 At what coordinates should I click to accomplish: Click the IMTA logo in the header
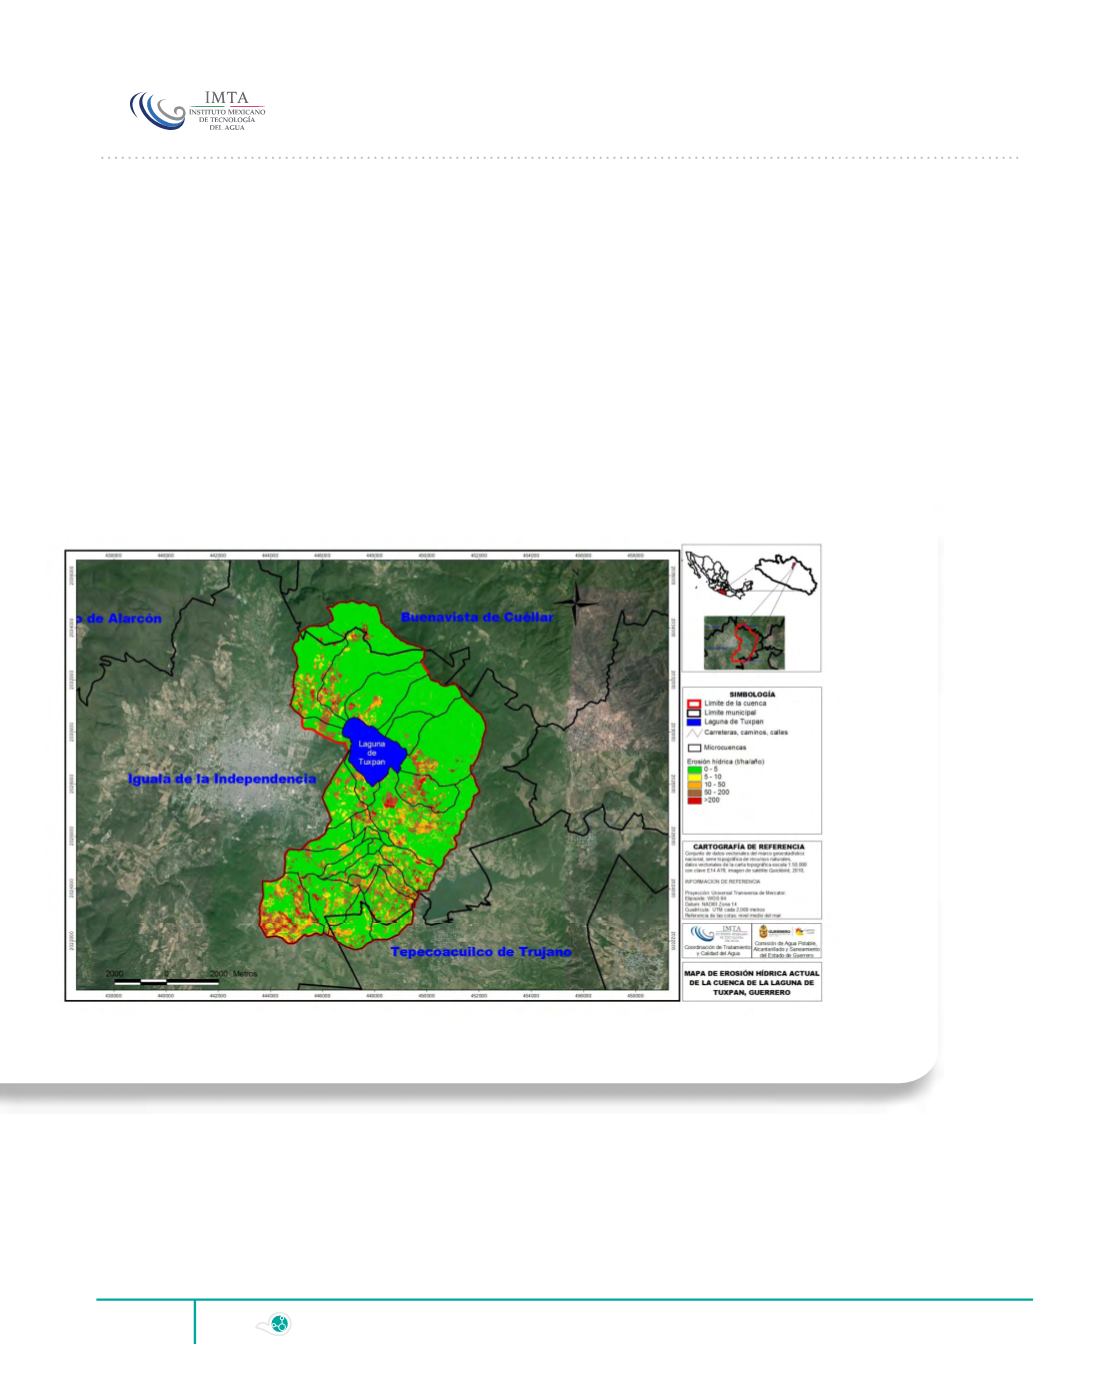(x=199, y=111)
